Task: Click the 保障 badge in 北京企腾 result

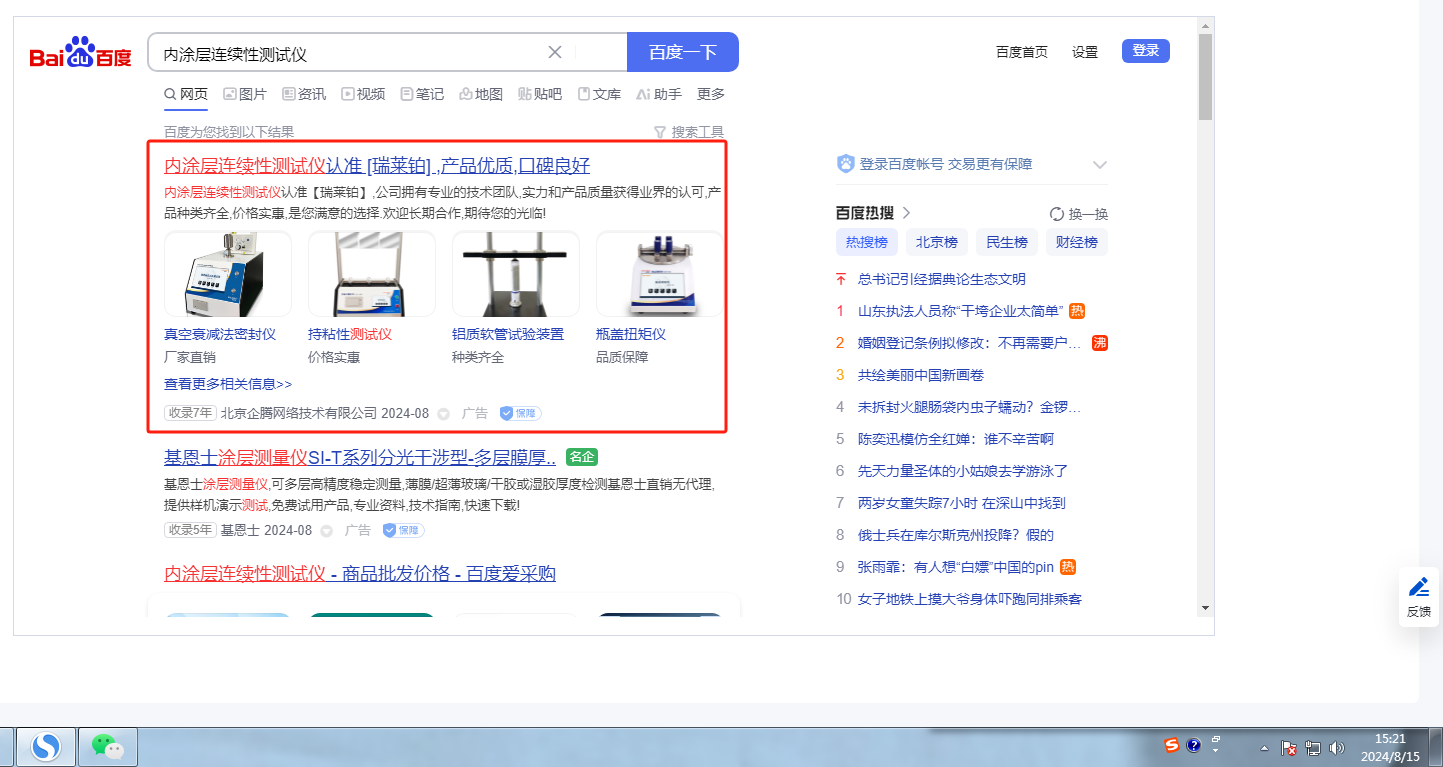Action: pos(520,413)
